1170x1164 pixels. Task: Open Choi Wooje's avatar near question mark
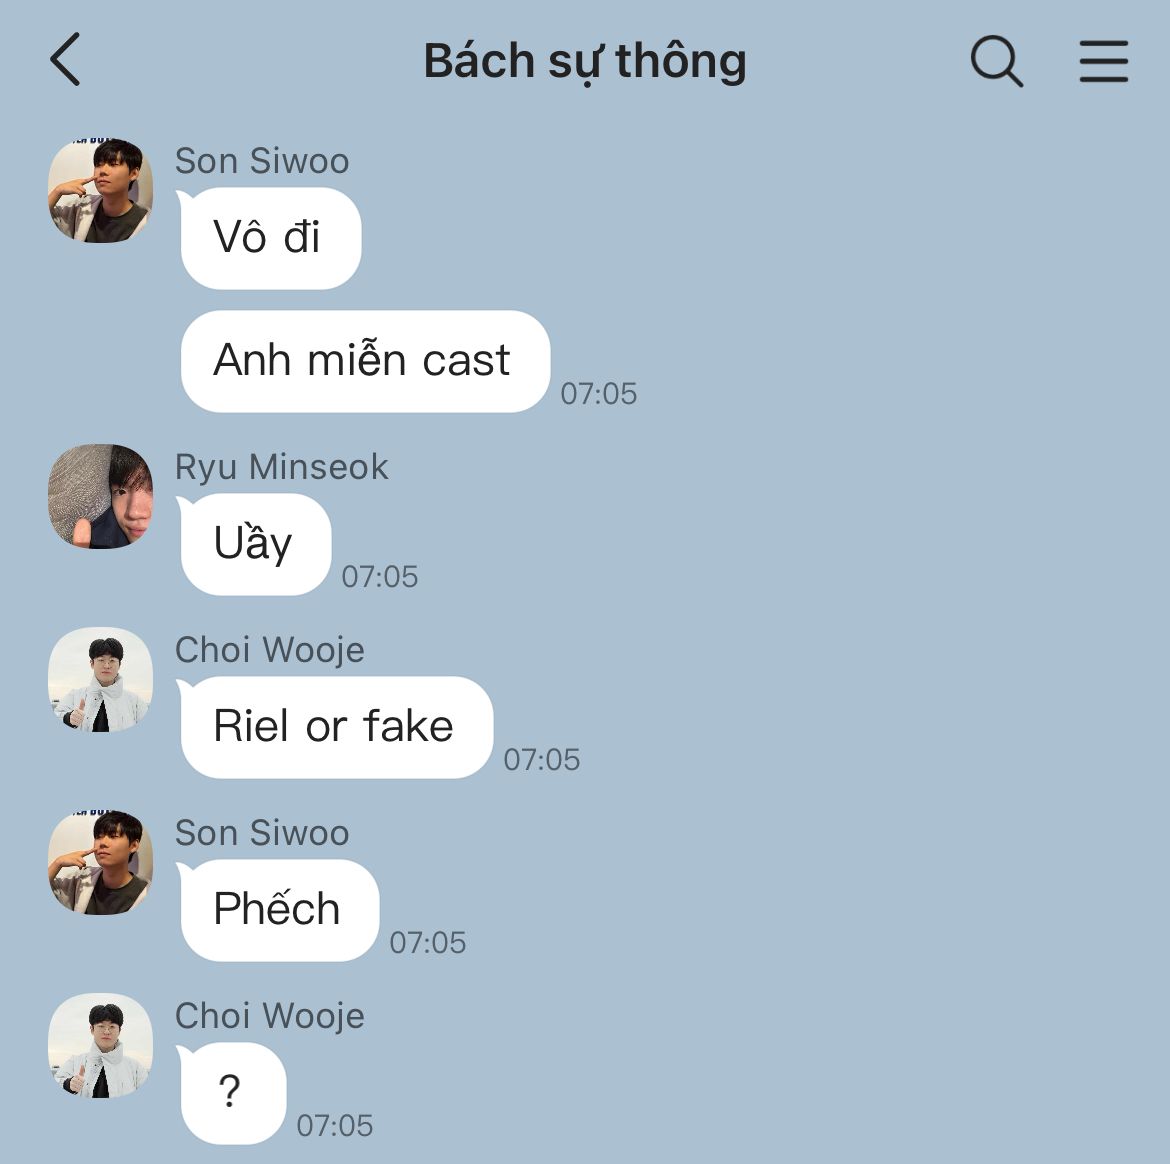click(101, 1045)
